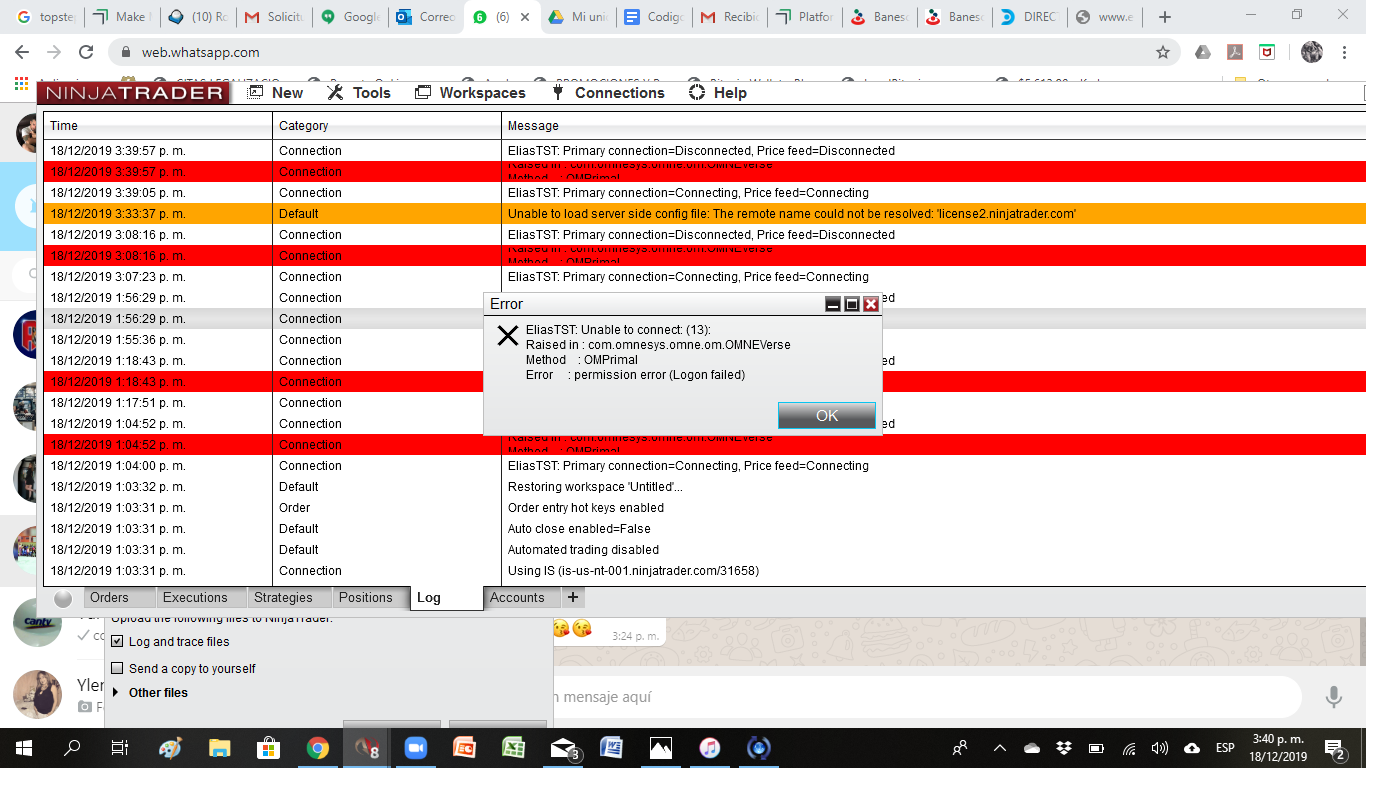The width and height of the screenshot is (1376, 788).
Task: Sort log by the Time column header
Action: (158, 126)
